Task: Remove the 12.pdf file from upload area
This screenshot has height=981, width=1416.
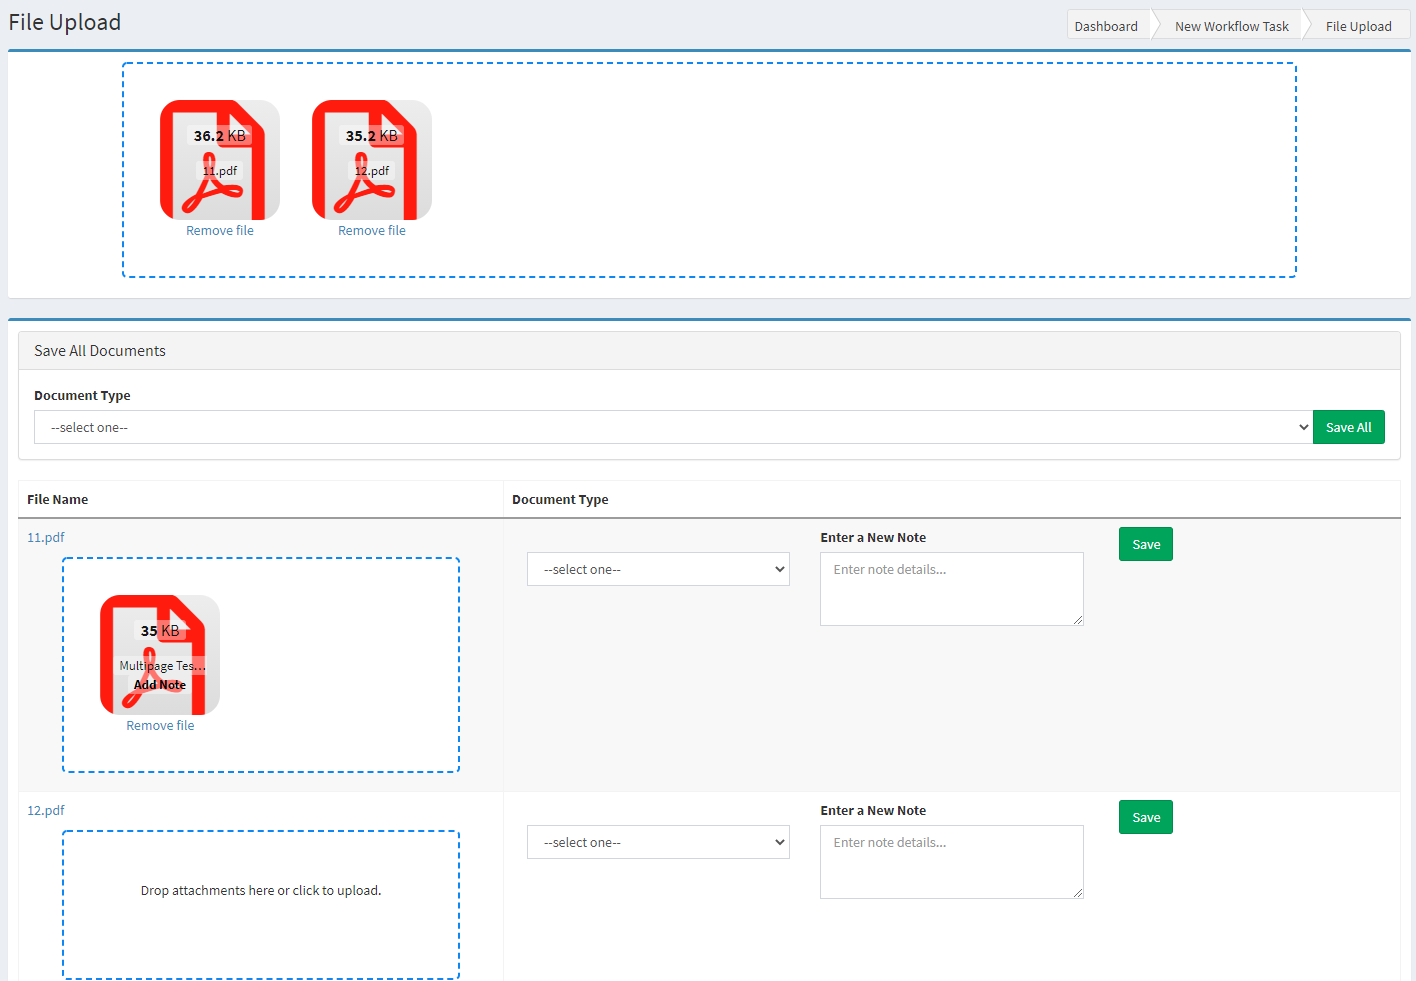Action: click(372, 231)
